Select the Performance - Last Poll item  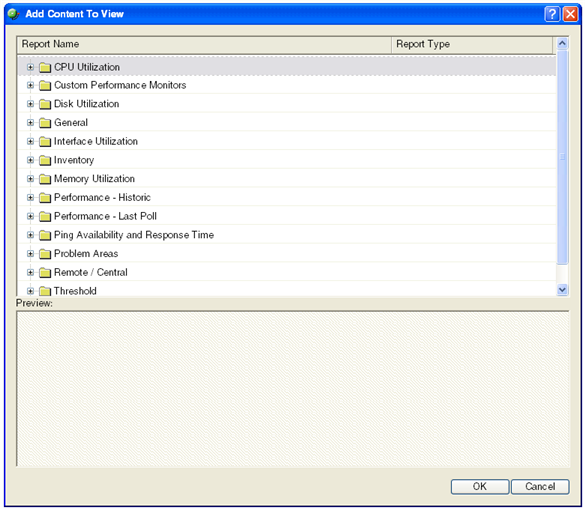coord(105,216)
